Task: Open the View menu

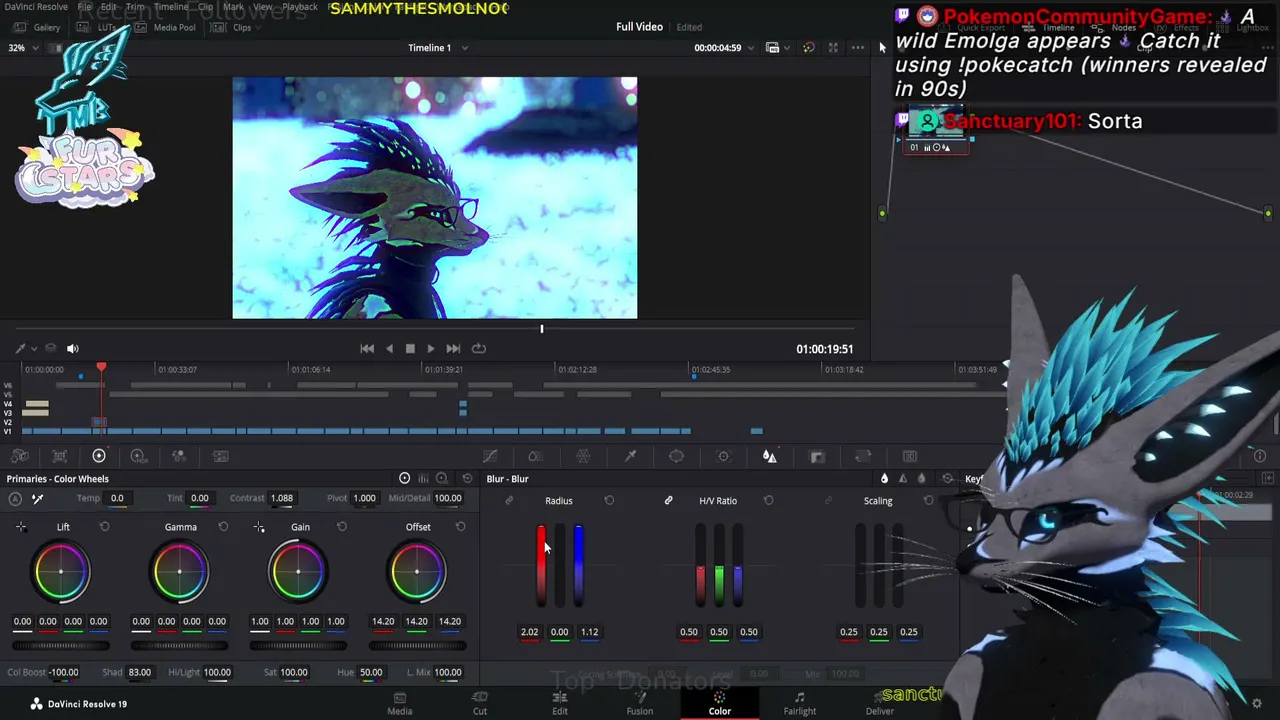Action: (x=263, y=7)
